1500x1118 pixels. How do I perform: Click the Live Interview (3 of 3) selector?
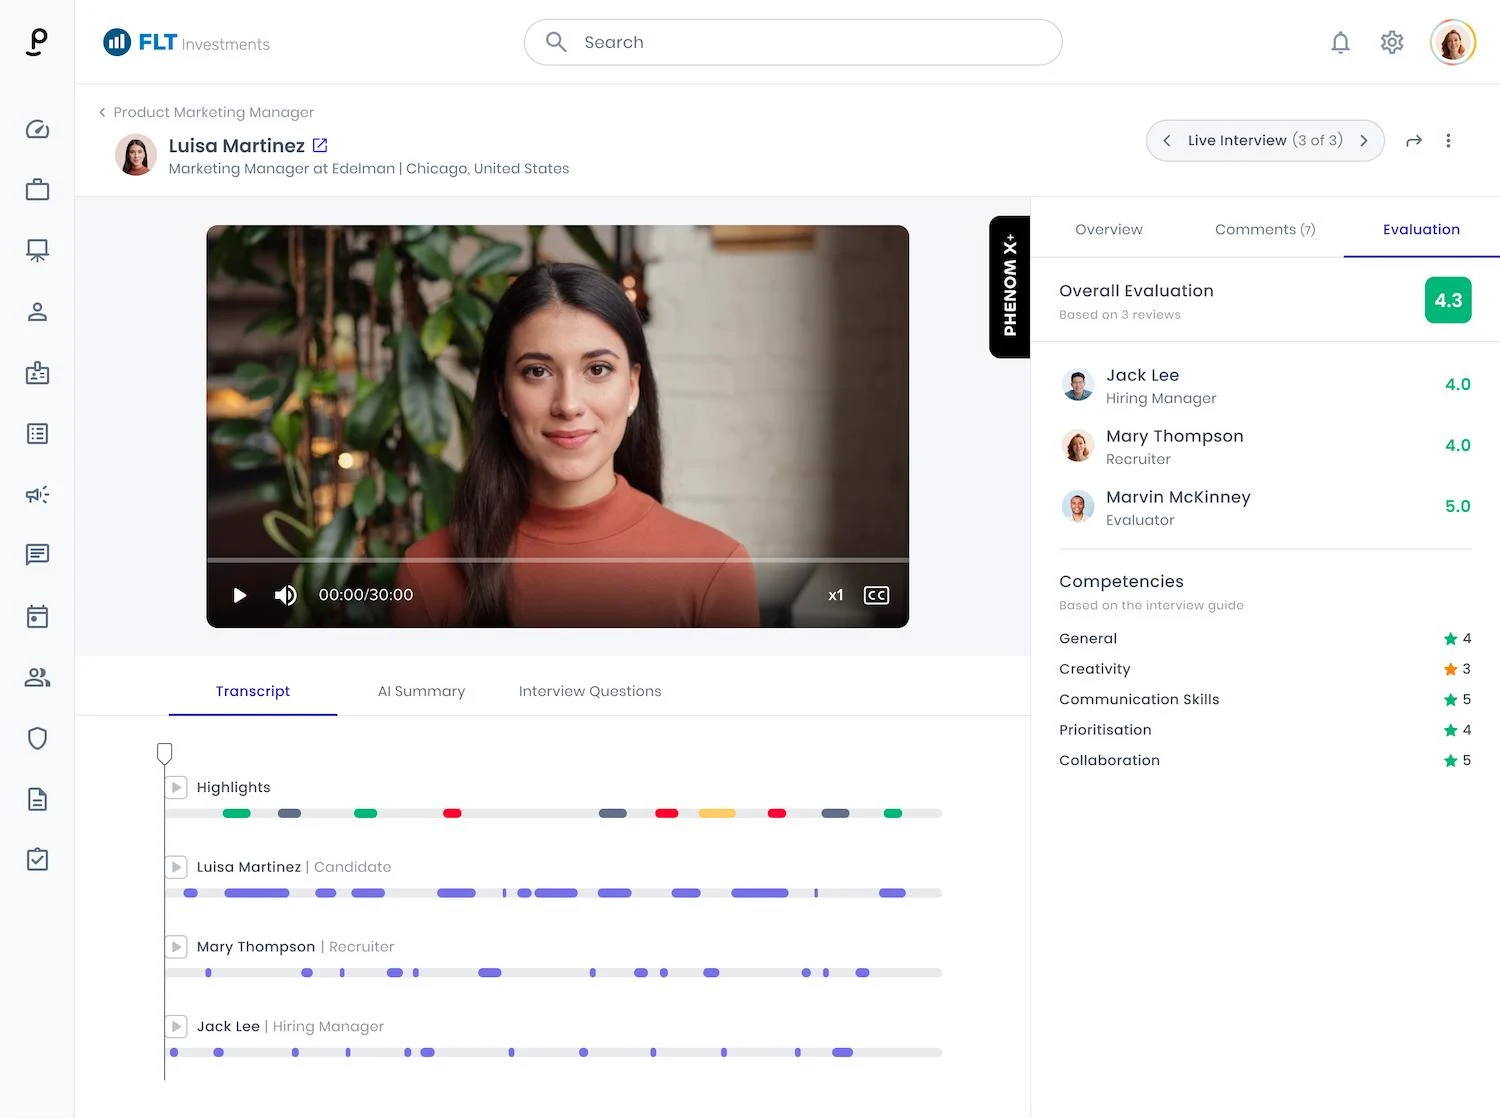point(1265,141)
